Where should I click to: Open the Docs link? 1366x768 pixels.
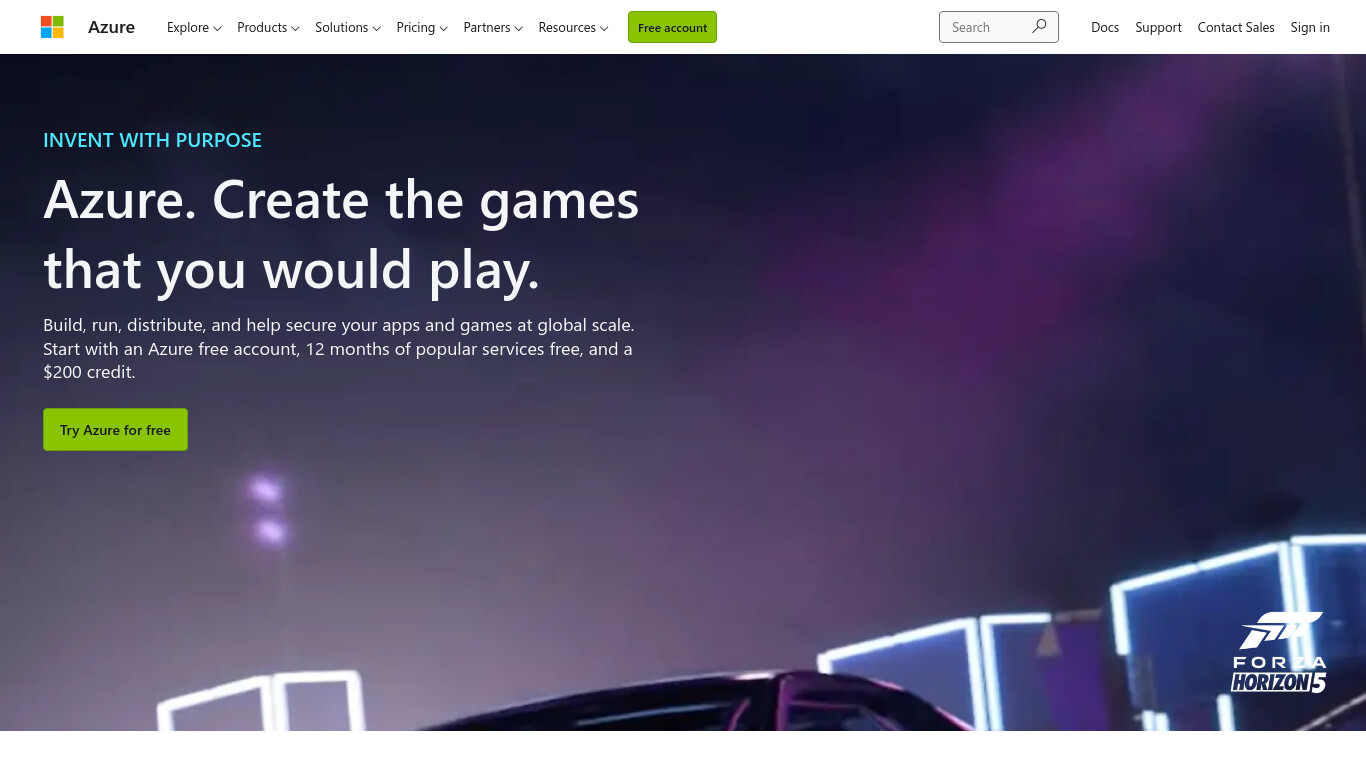click(1105, 27)
